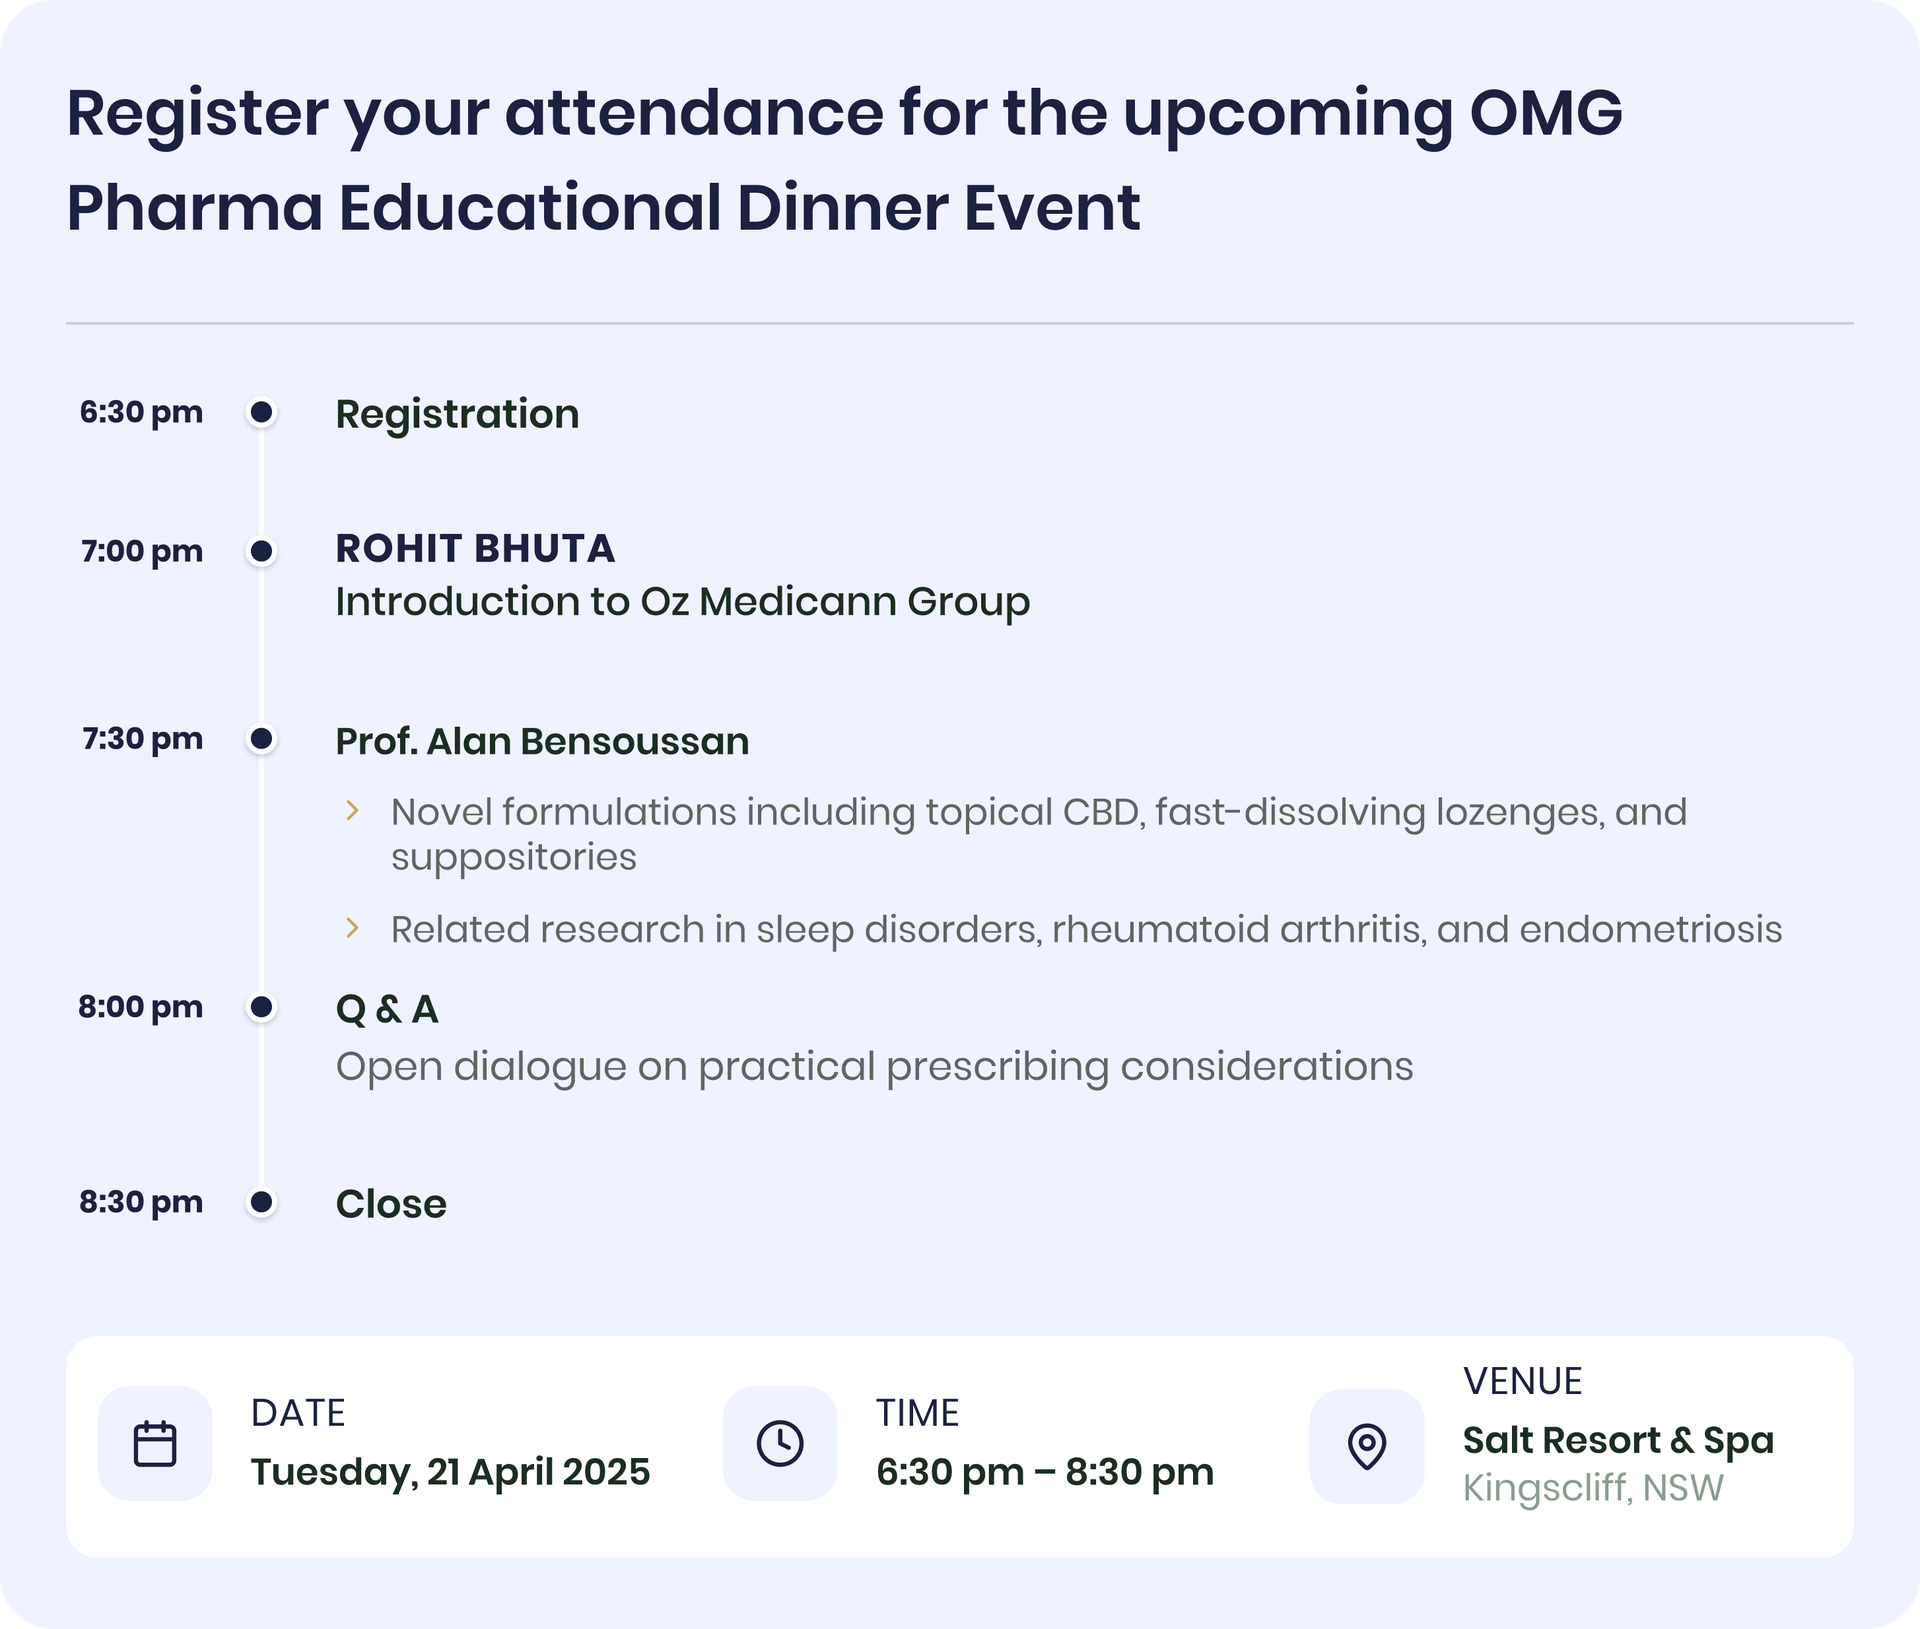The height and width of the screenshot is (1629, 1920).
Task: Select the 8:00 pm timeline dot
Action: click(x=262, y=1007)
